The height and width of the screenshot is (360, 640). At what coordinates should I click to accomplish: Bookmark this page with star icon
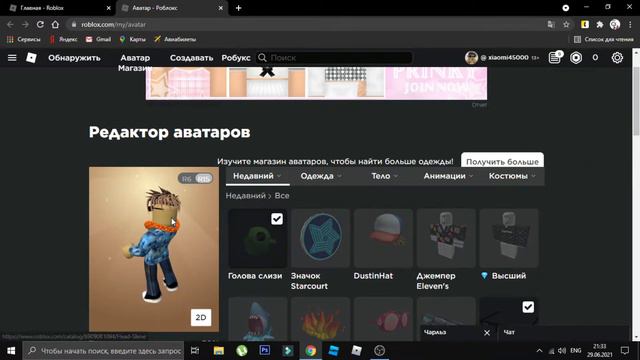click(x=566, y=24)
